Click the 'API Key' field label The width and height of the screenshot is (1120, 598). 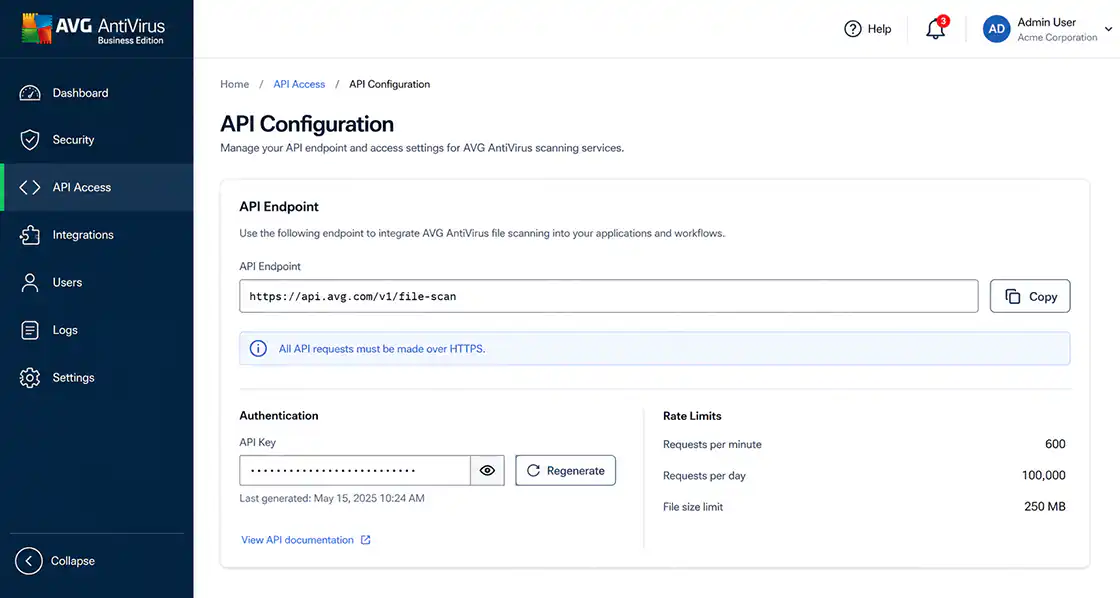[x=257, y=442]
